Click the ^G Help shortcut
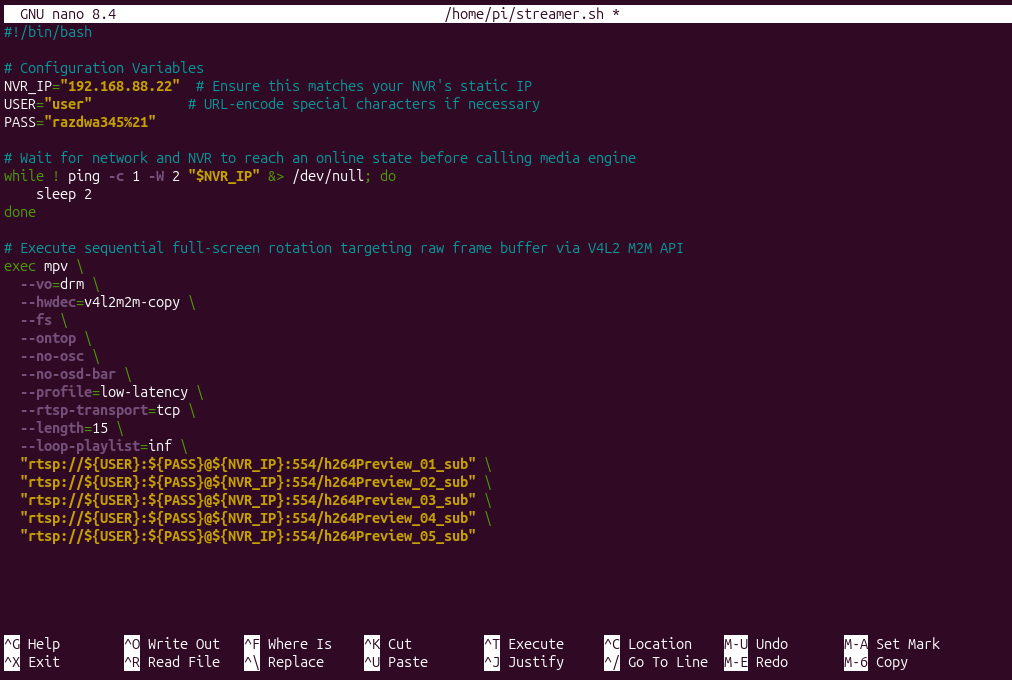 click(x=32, y=644)
